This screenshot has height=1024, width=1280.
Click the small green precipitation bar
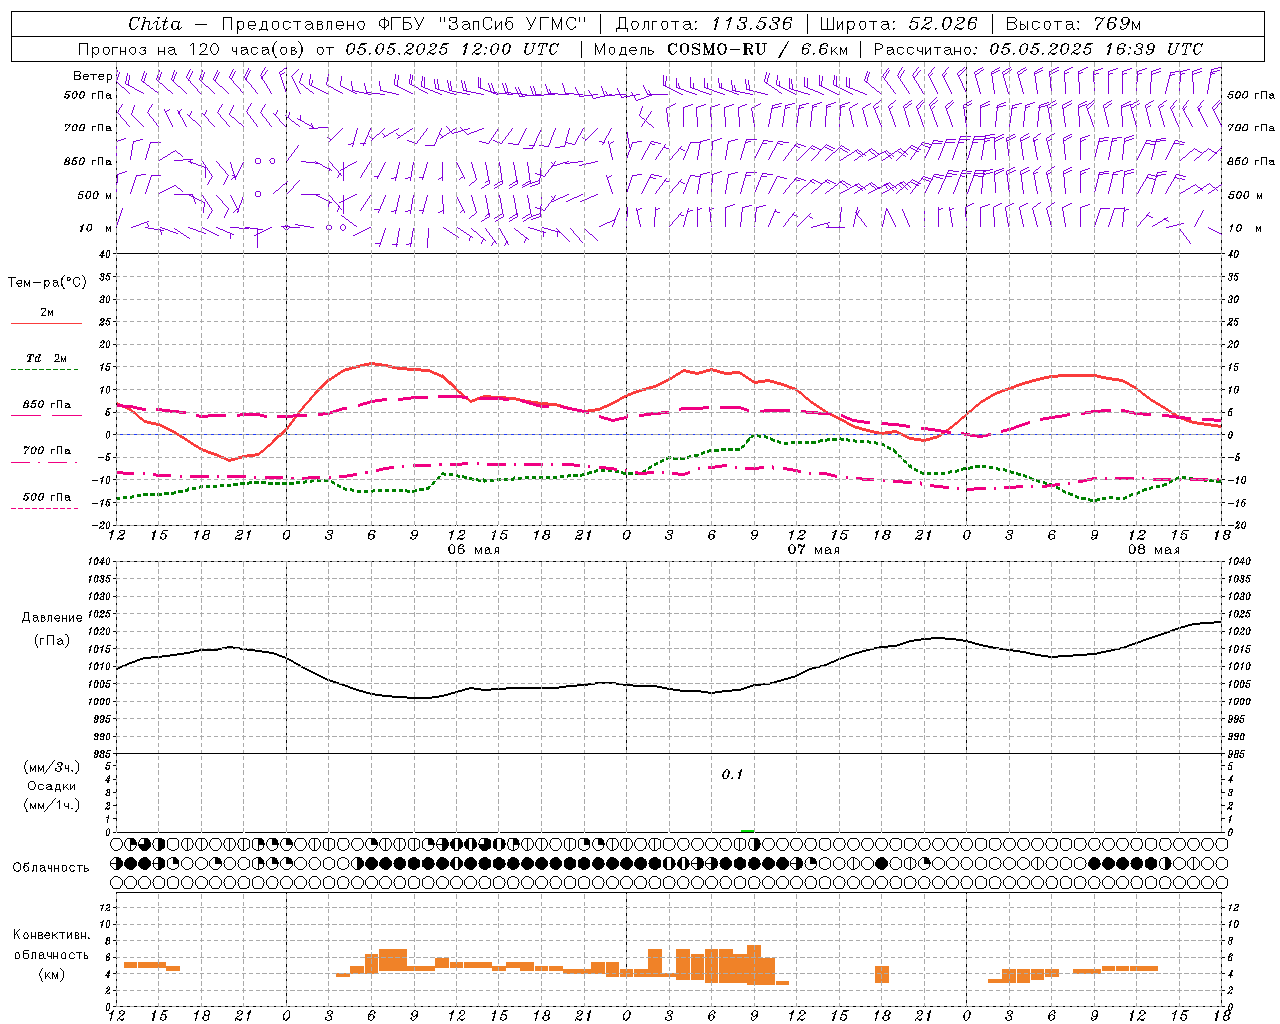(x=747, y=831)
